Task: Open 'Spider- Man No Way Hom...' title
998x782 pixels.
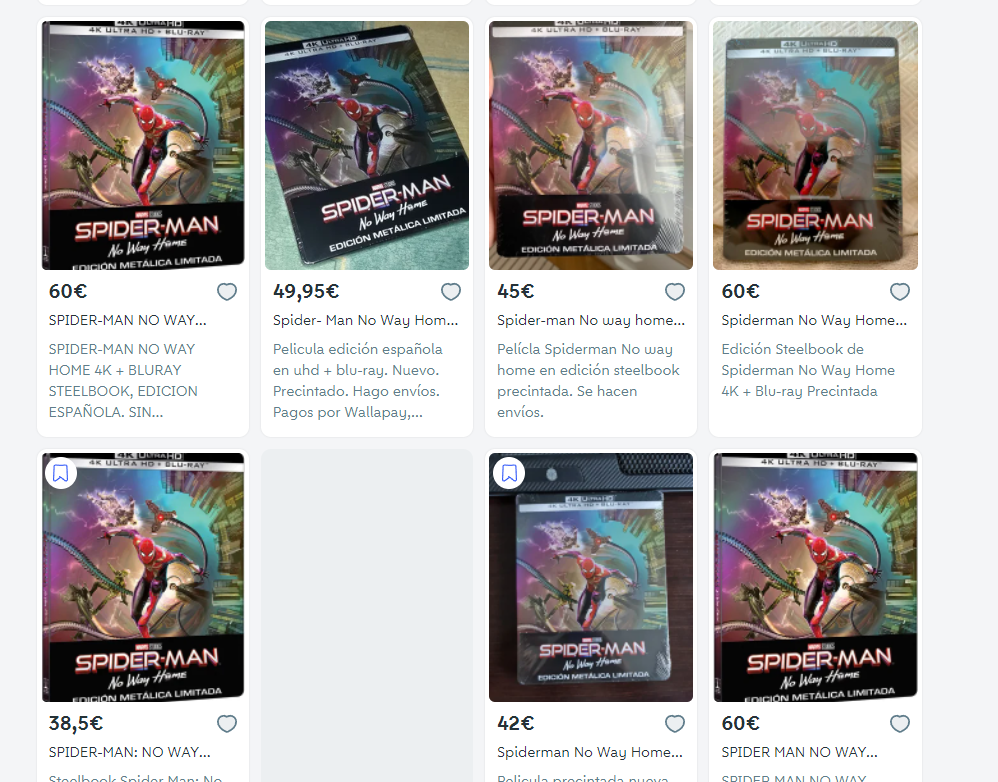Action: 365,320
